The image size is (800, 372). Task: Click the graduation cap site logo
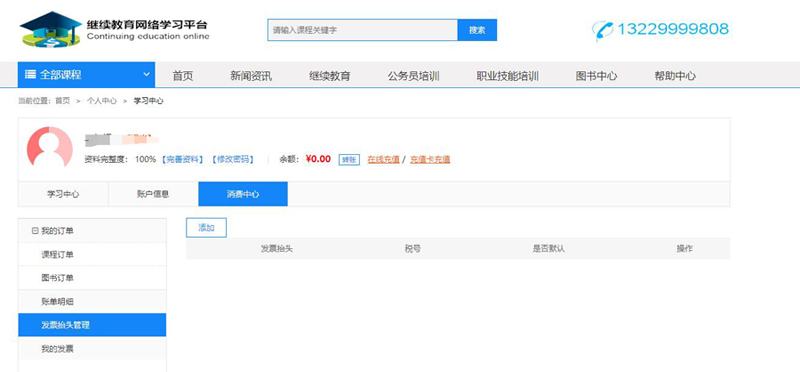pos(51,30)
